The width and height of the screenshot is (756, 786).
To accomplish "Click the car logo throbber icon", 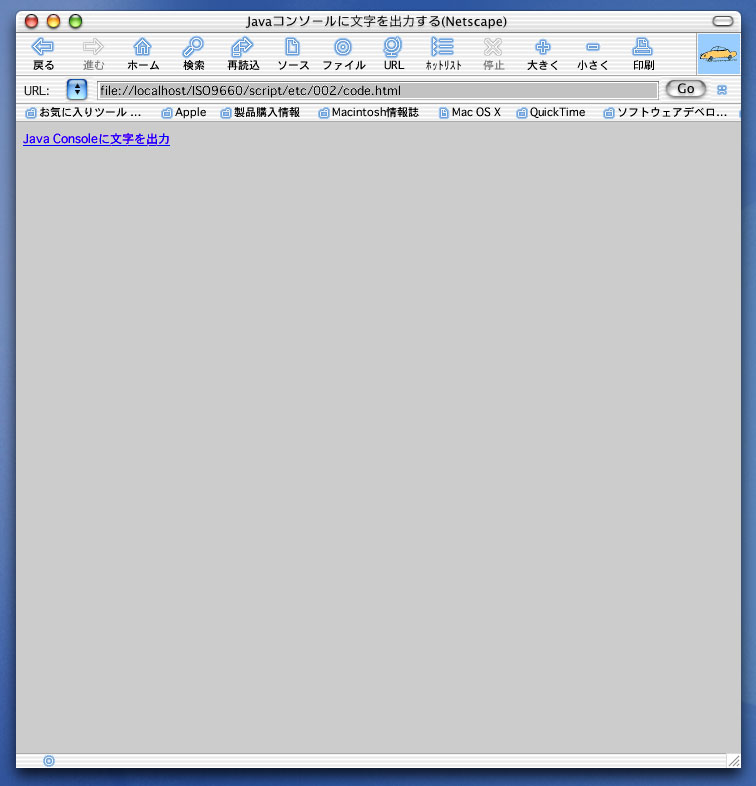I will tap(718, 54).
